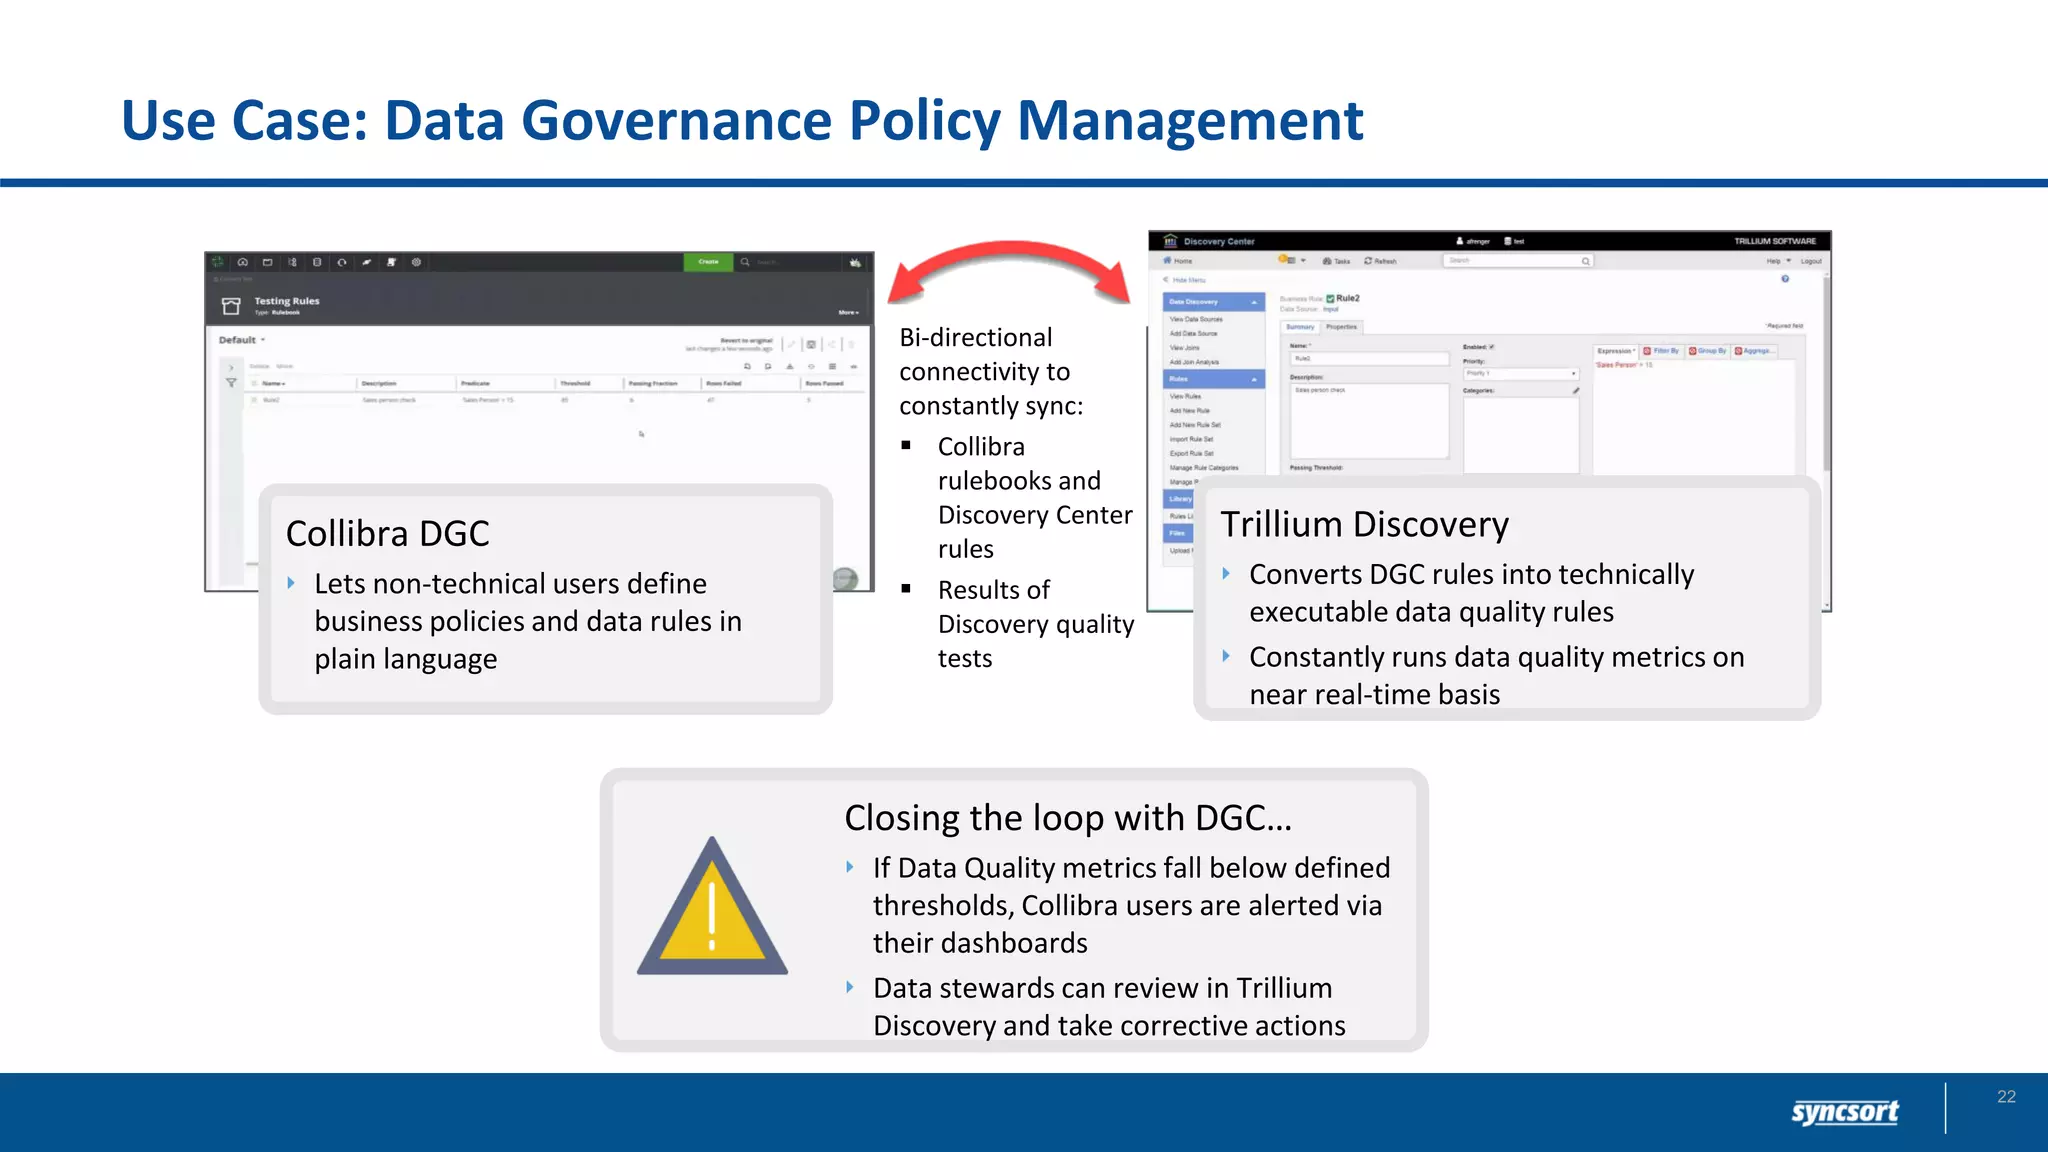Toggle the Enabled checkbox for Rule2
The height and width of the screenshot is (1152, 2048).
click(1491, 347)
